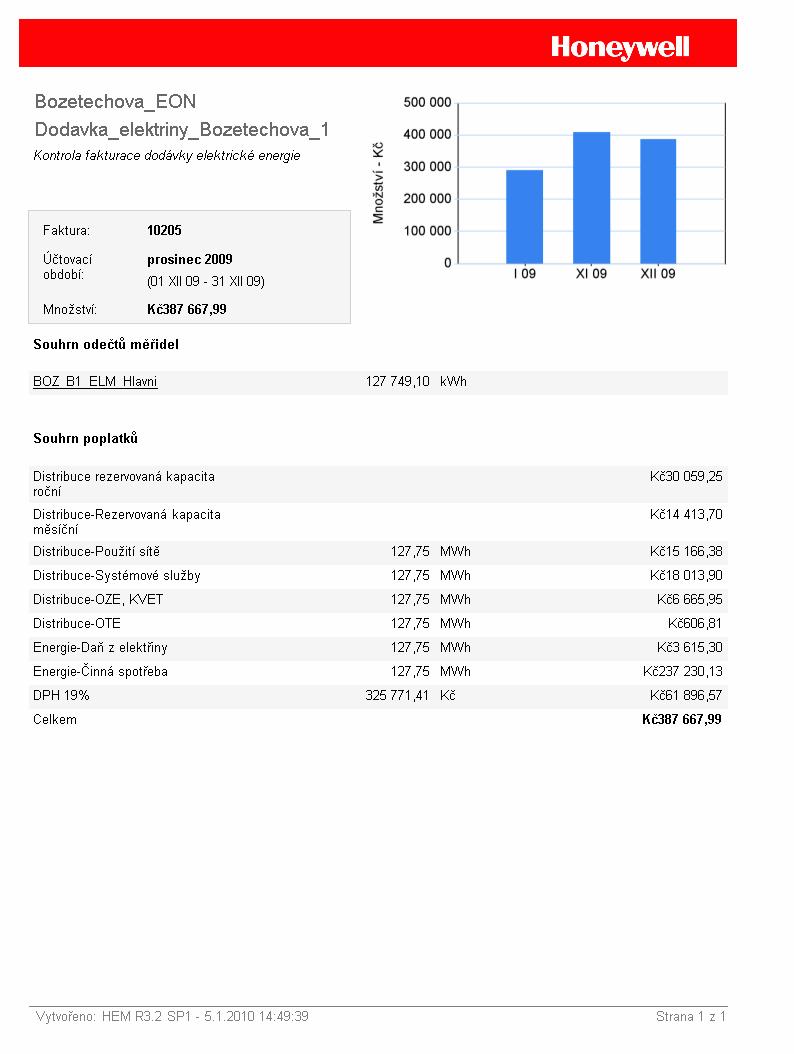Viewport: 794px width, 1054px height.
Task: Click amount Kč606,81
Action: click(694, 624)
